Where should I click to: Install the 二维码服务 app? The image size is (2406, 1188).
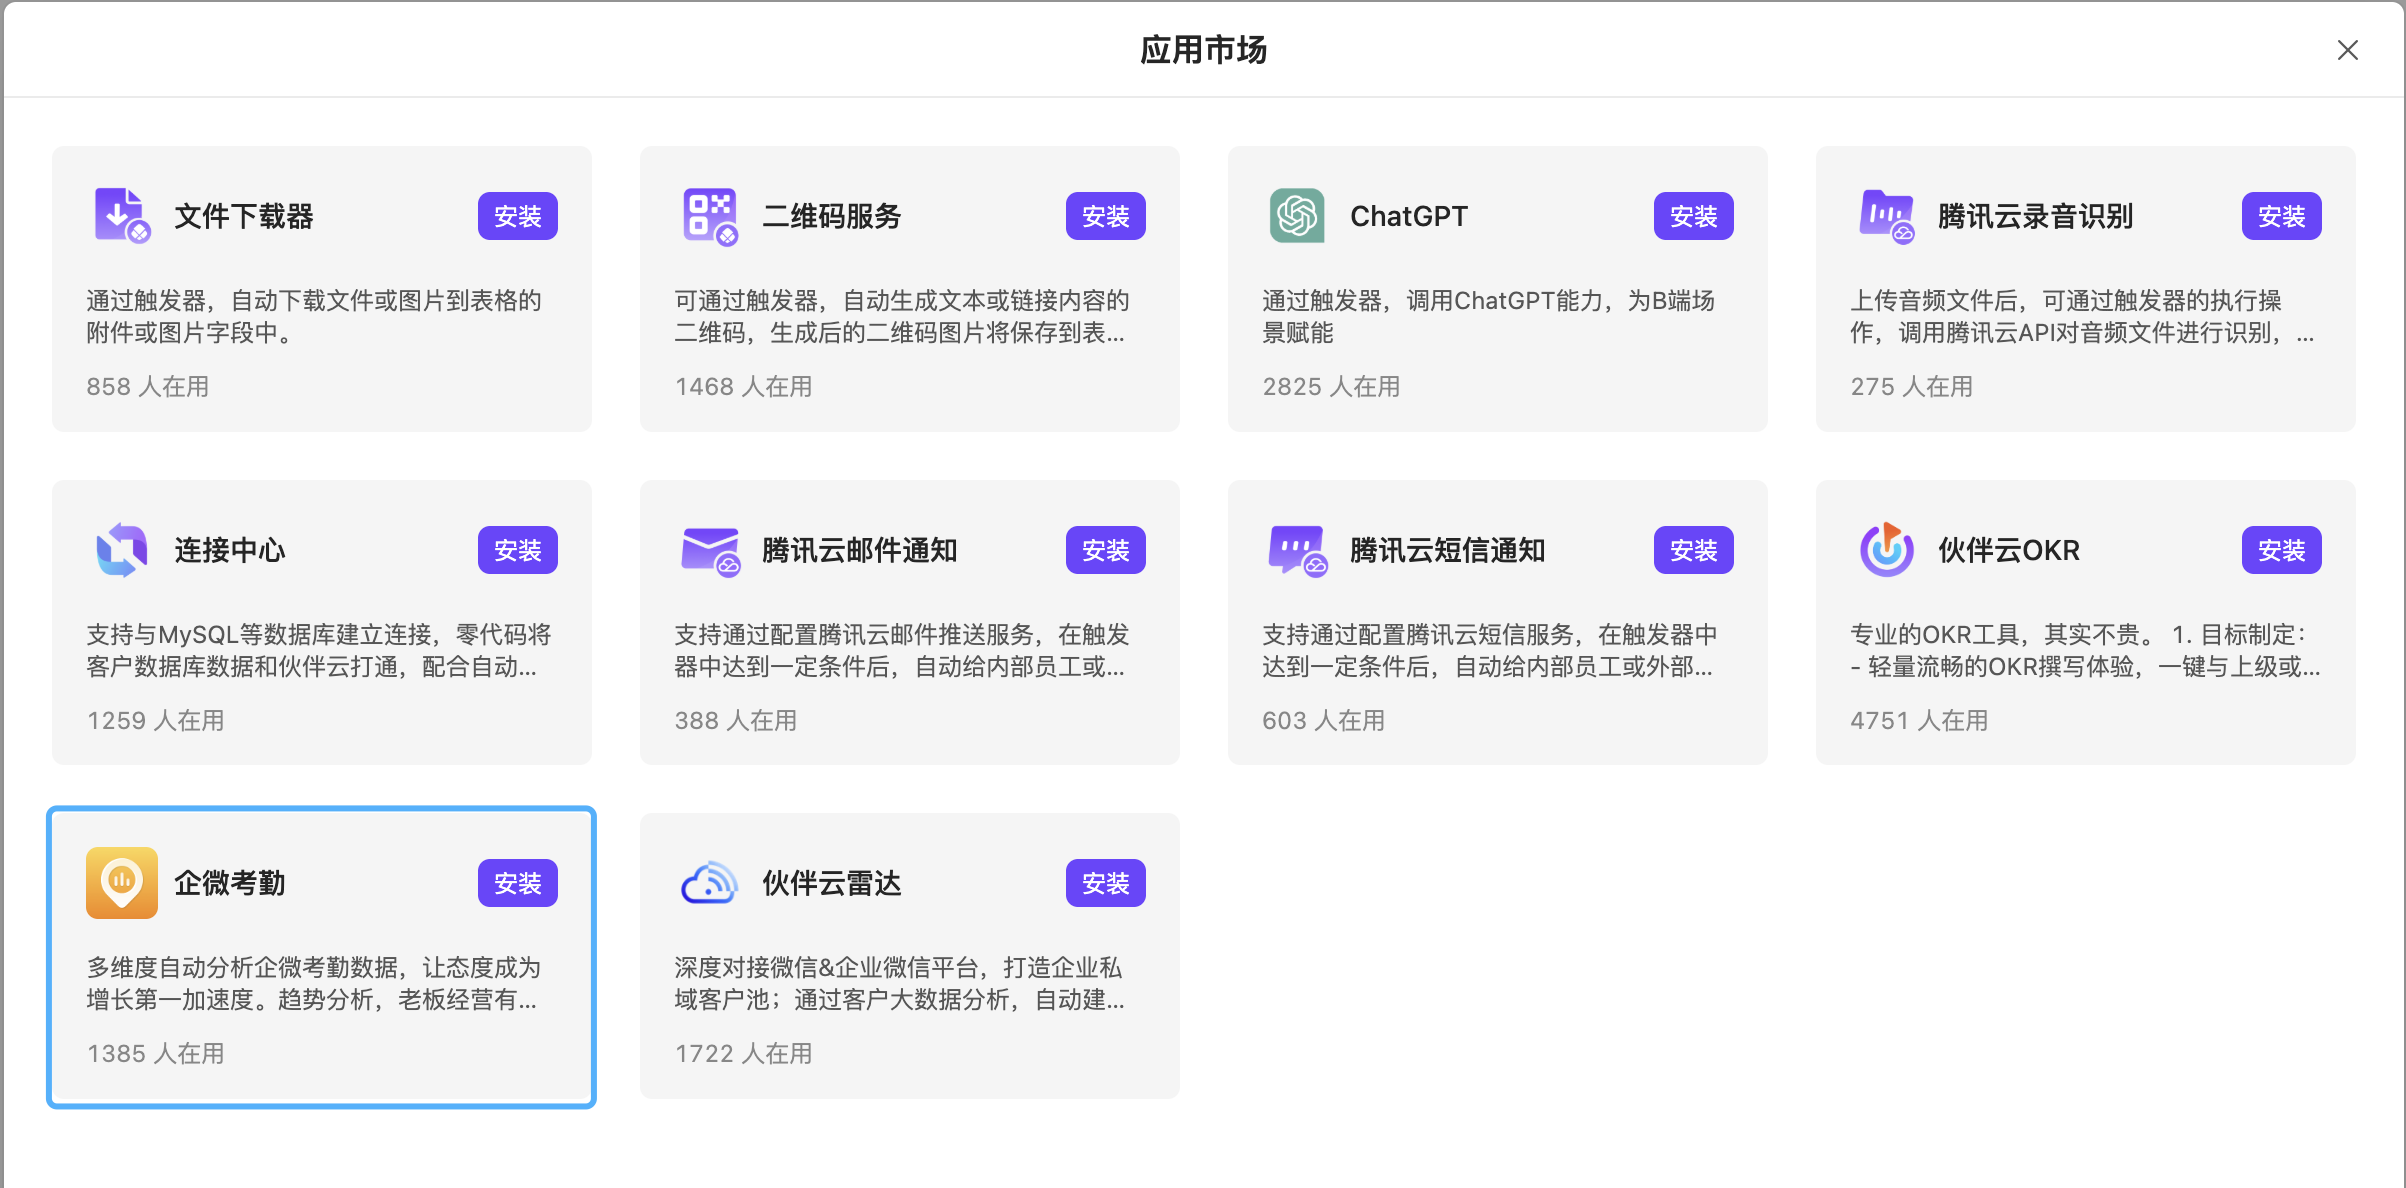1106,216
